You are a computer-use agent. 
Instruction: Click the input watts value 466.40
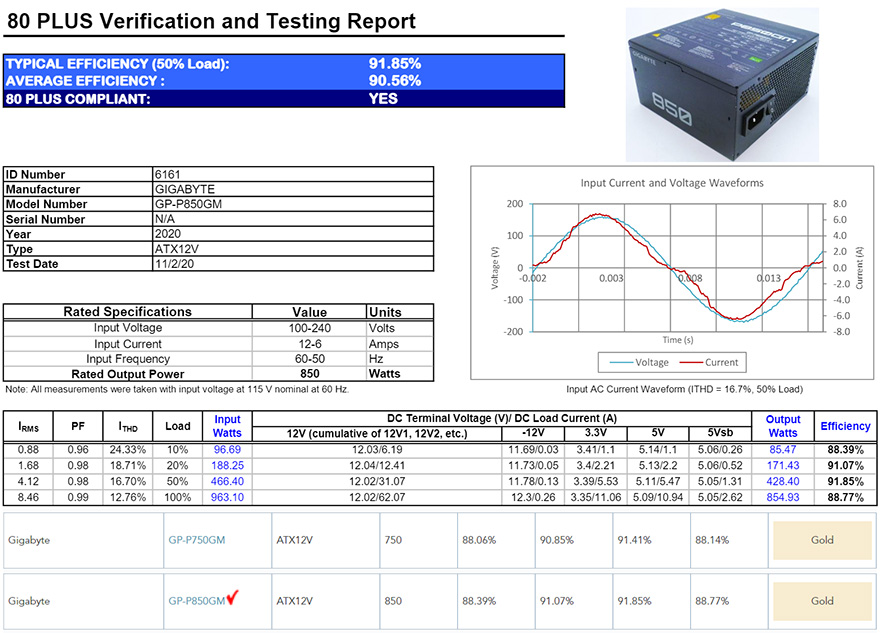[227, 481]
